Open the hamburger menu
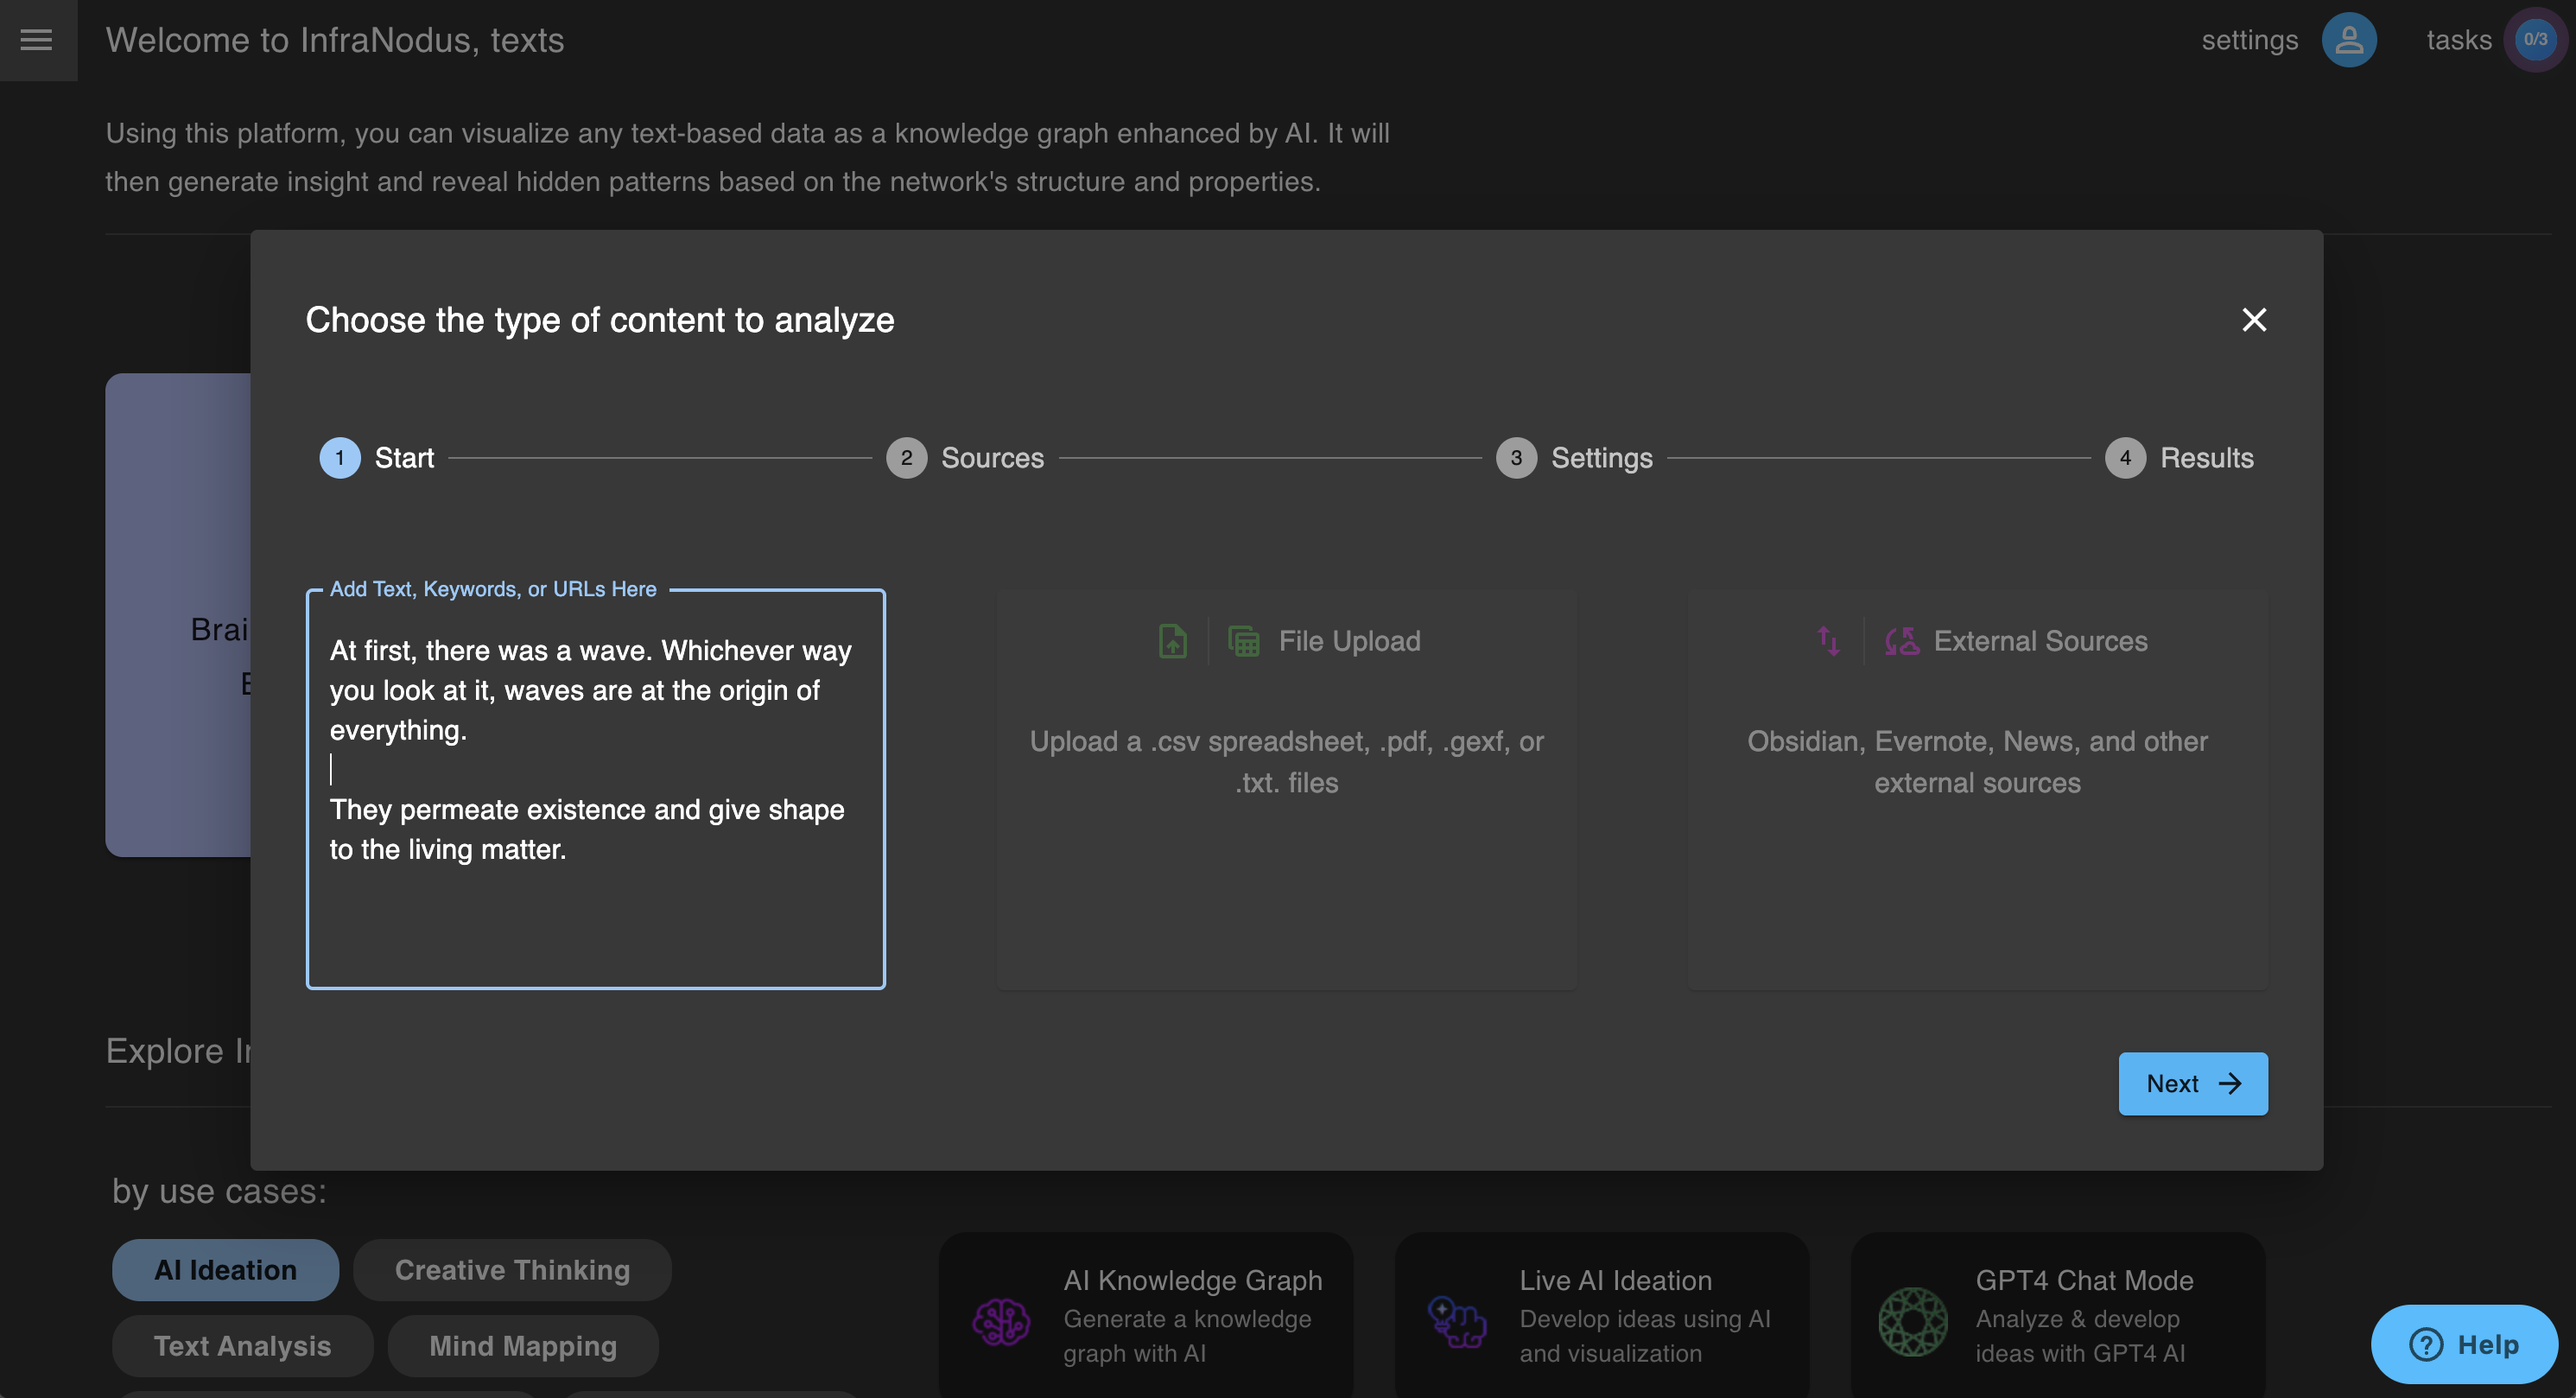This screenshot has width=2576, height=1398. coord(37,40)
